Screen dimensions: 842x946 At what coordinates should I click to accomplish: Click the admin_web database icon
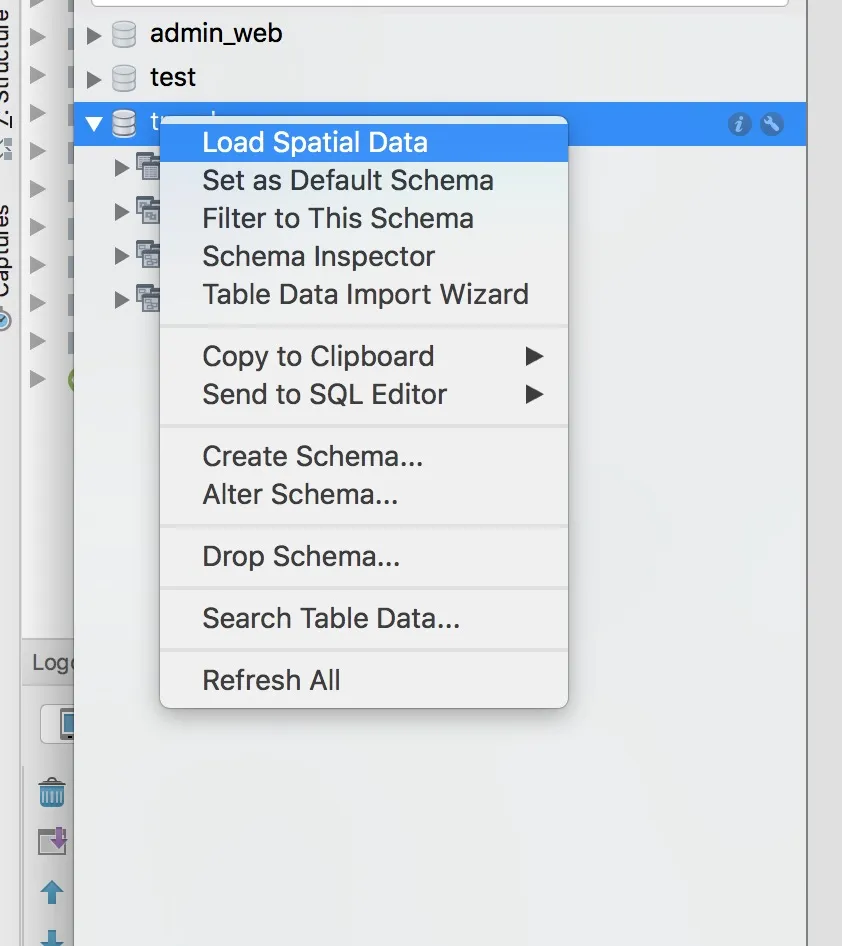click(x=124, y=35)
